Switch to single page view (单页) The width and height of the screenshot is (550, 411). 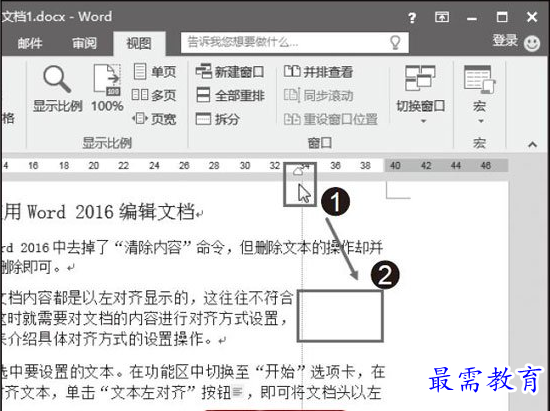pyautogui.click(x=154, y=72)
